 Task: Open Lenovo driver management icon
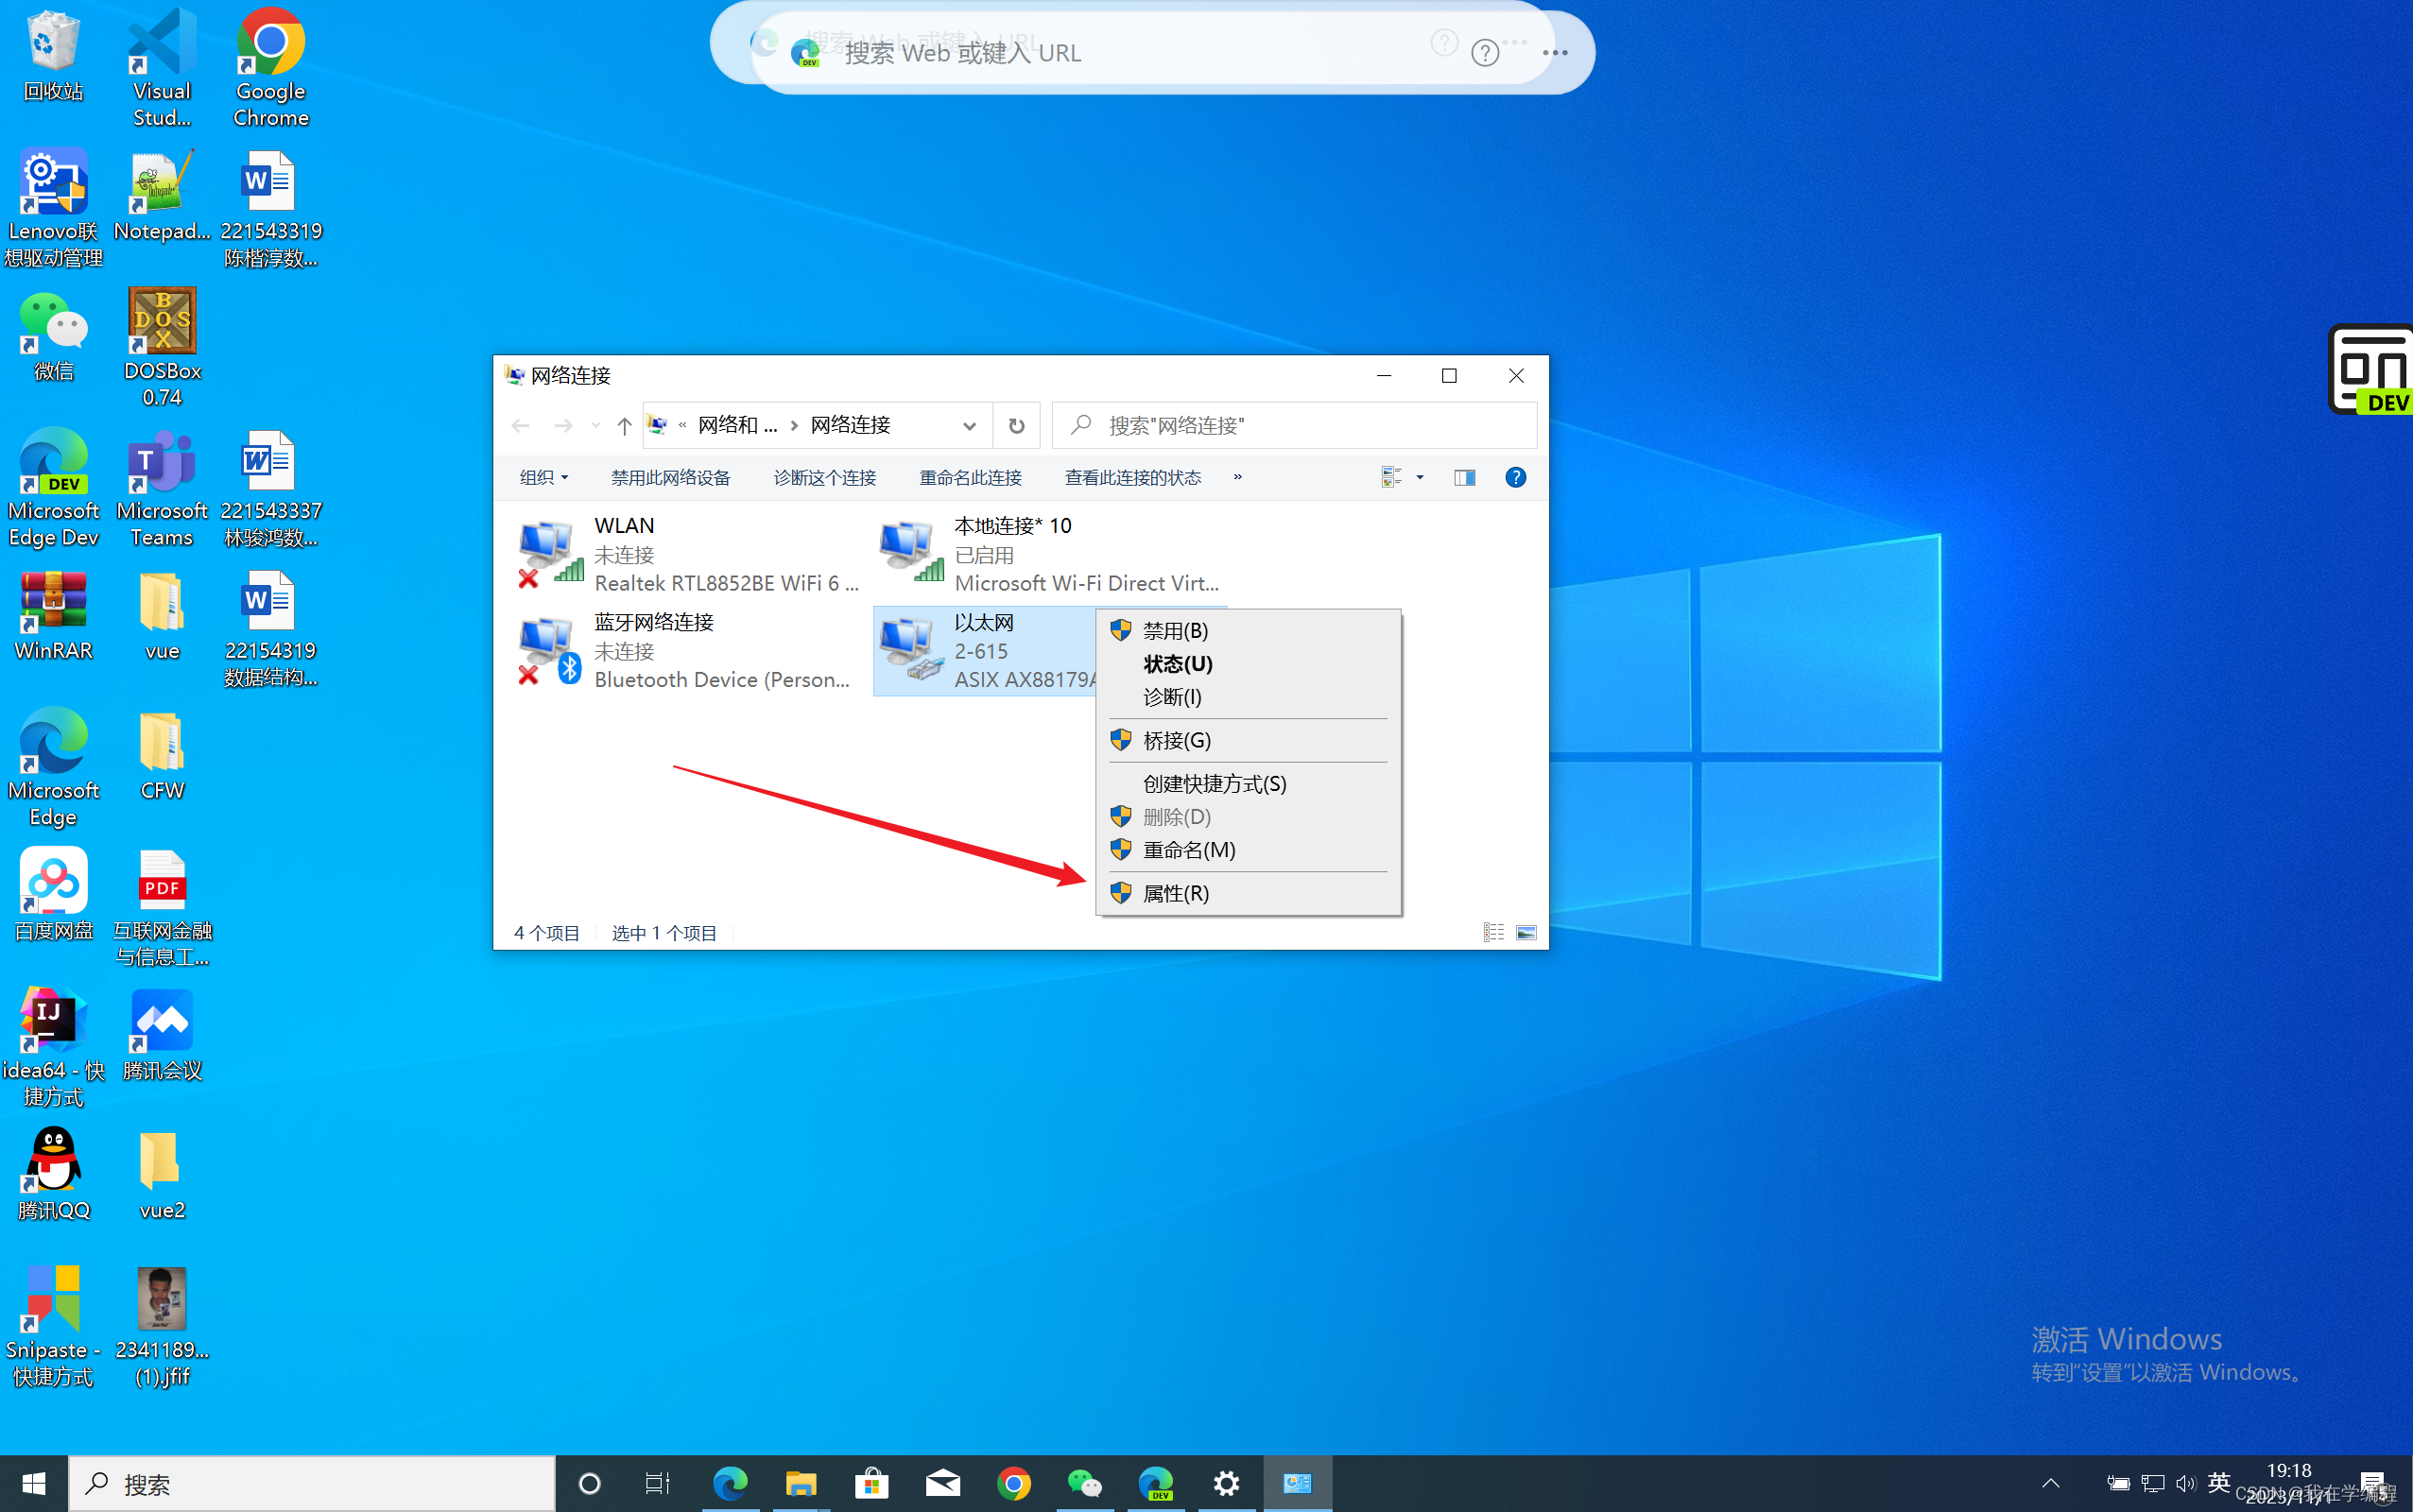[53, 208]
